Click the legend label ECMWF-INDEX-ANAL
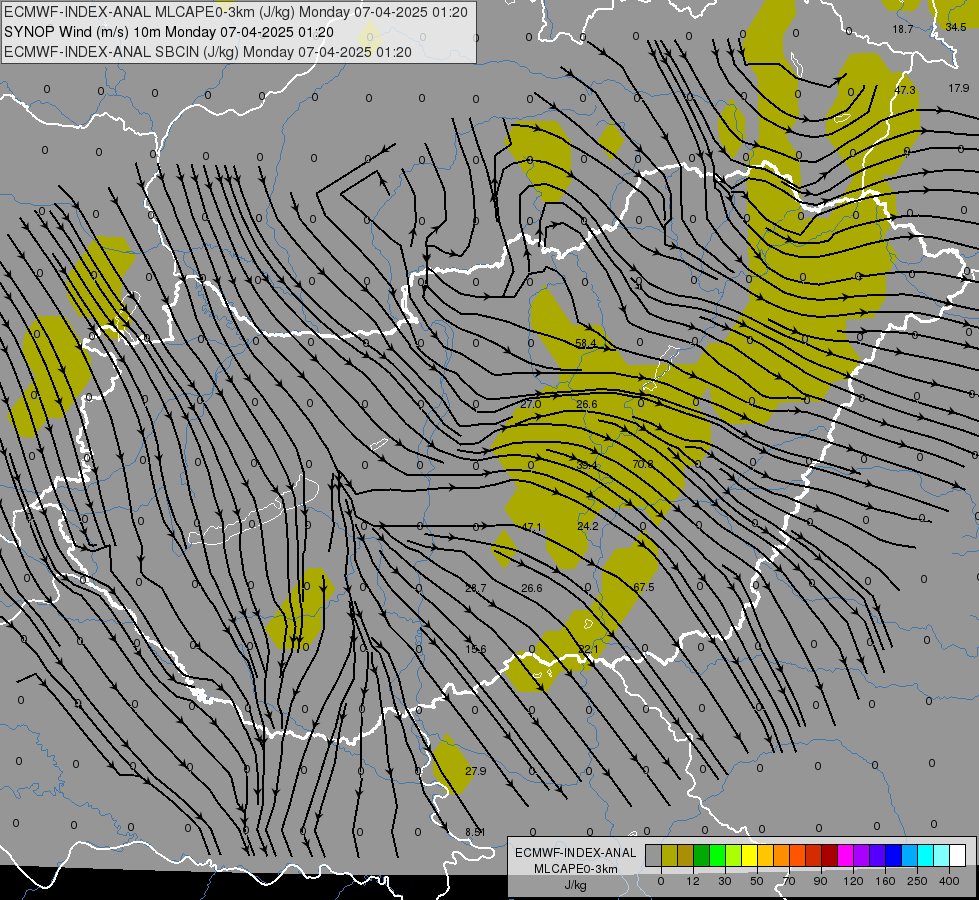 (x=576, y=853)
